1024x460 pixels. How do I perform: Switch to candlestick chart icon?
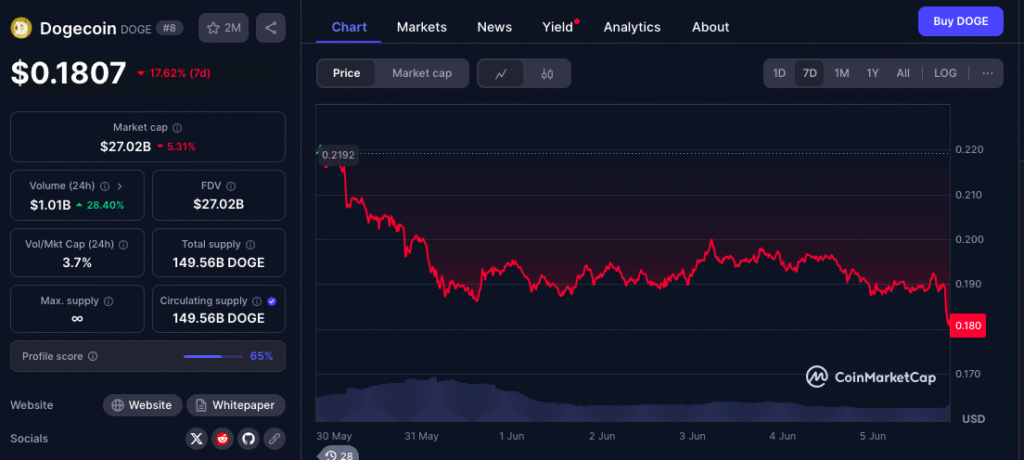547,73
